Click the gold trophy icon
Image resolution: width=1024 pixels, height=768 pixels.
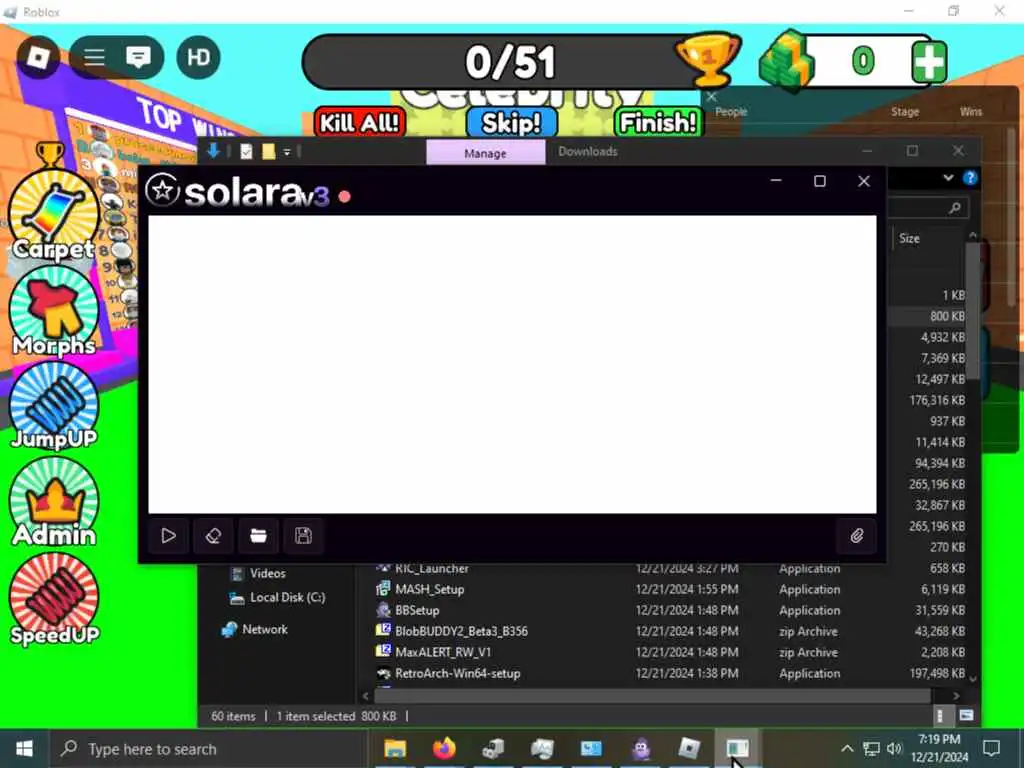point(708,60)
